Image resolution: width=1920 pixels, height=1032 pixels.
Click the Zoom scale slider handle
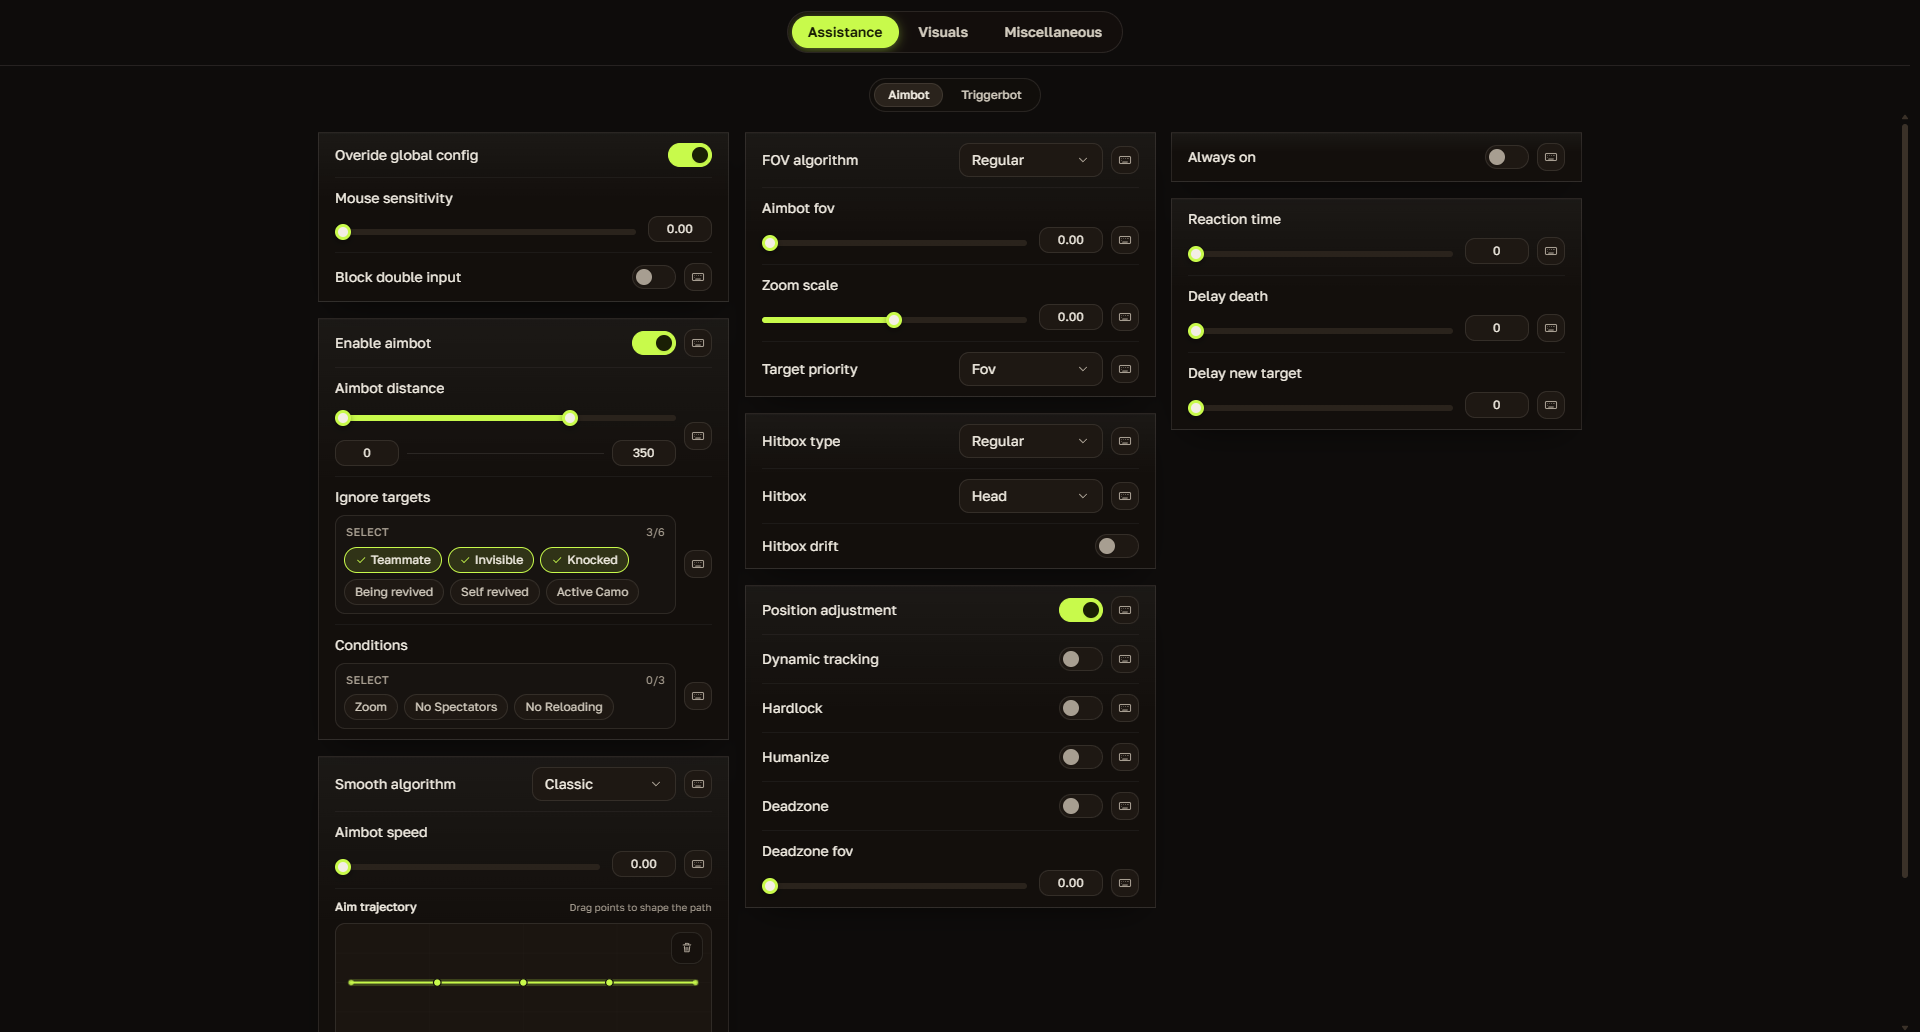(x=894, y=320)
